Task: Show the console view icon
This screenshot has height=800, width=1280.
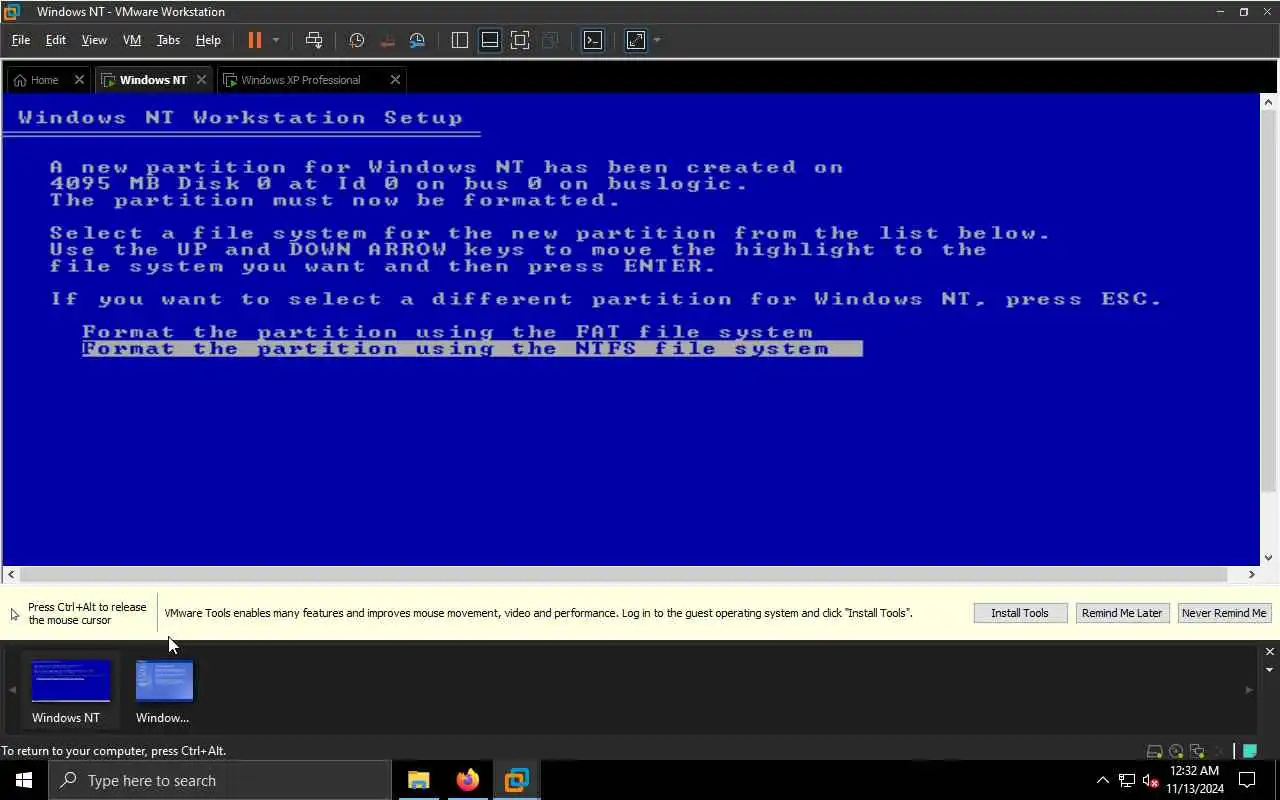Action: (593, 40)
